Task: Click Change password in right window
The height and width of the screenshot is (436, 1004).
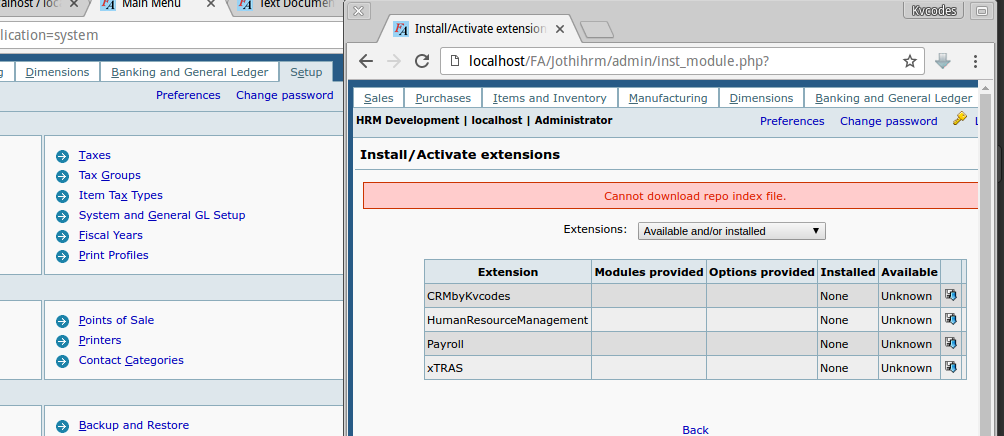Action: pyautogui.click(x=888, y=121)
